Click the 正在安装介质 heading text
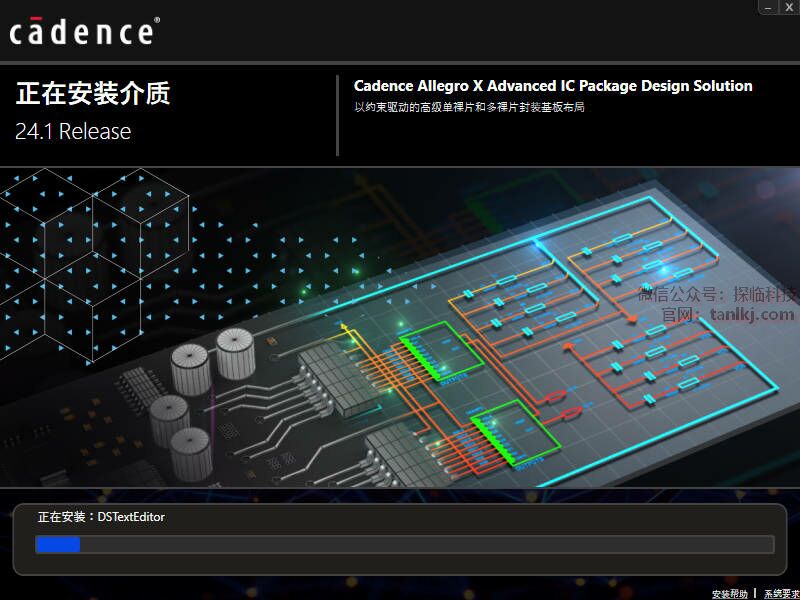Image resolution: width=800 pixels, height=600 pixels. click(x=93, y=93)
